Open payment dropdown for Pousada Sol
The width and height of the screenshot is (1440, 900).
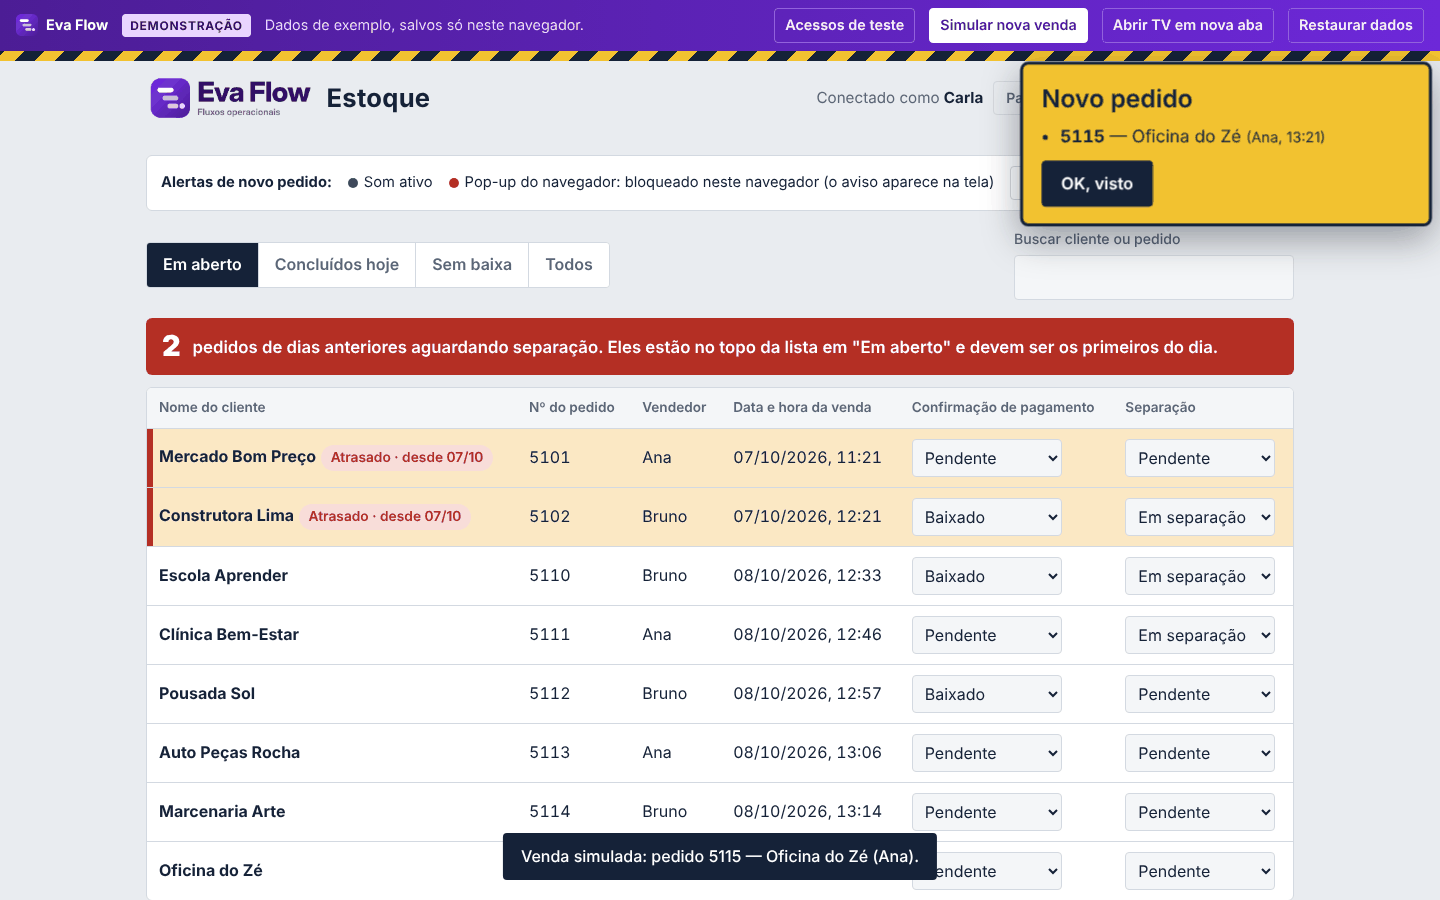987,694
